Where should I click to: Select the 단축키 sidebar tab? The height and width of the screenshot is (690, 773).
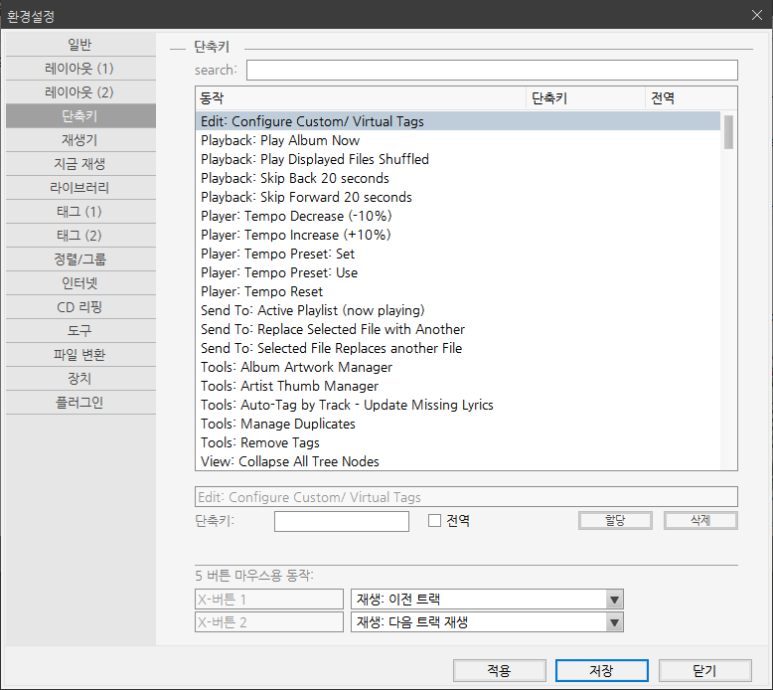(81, 116)
